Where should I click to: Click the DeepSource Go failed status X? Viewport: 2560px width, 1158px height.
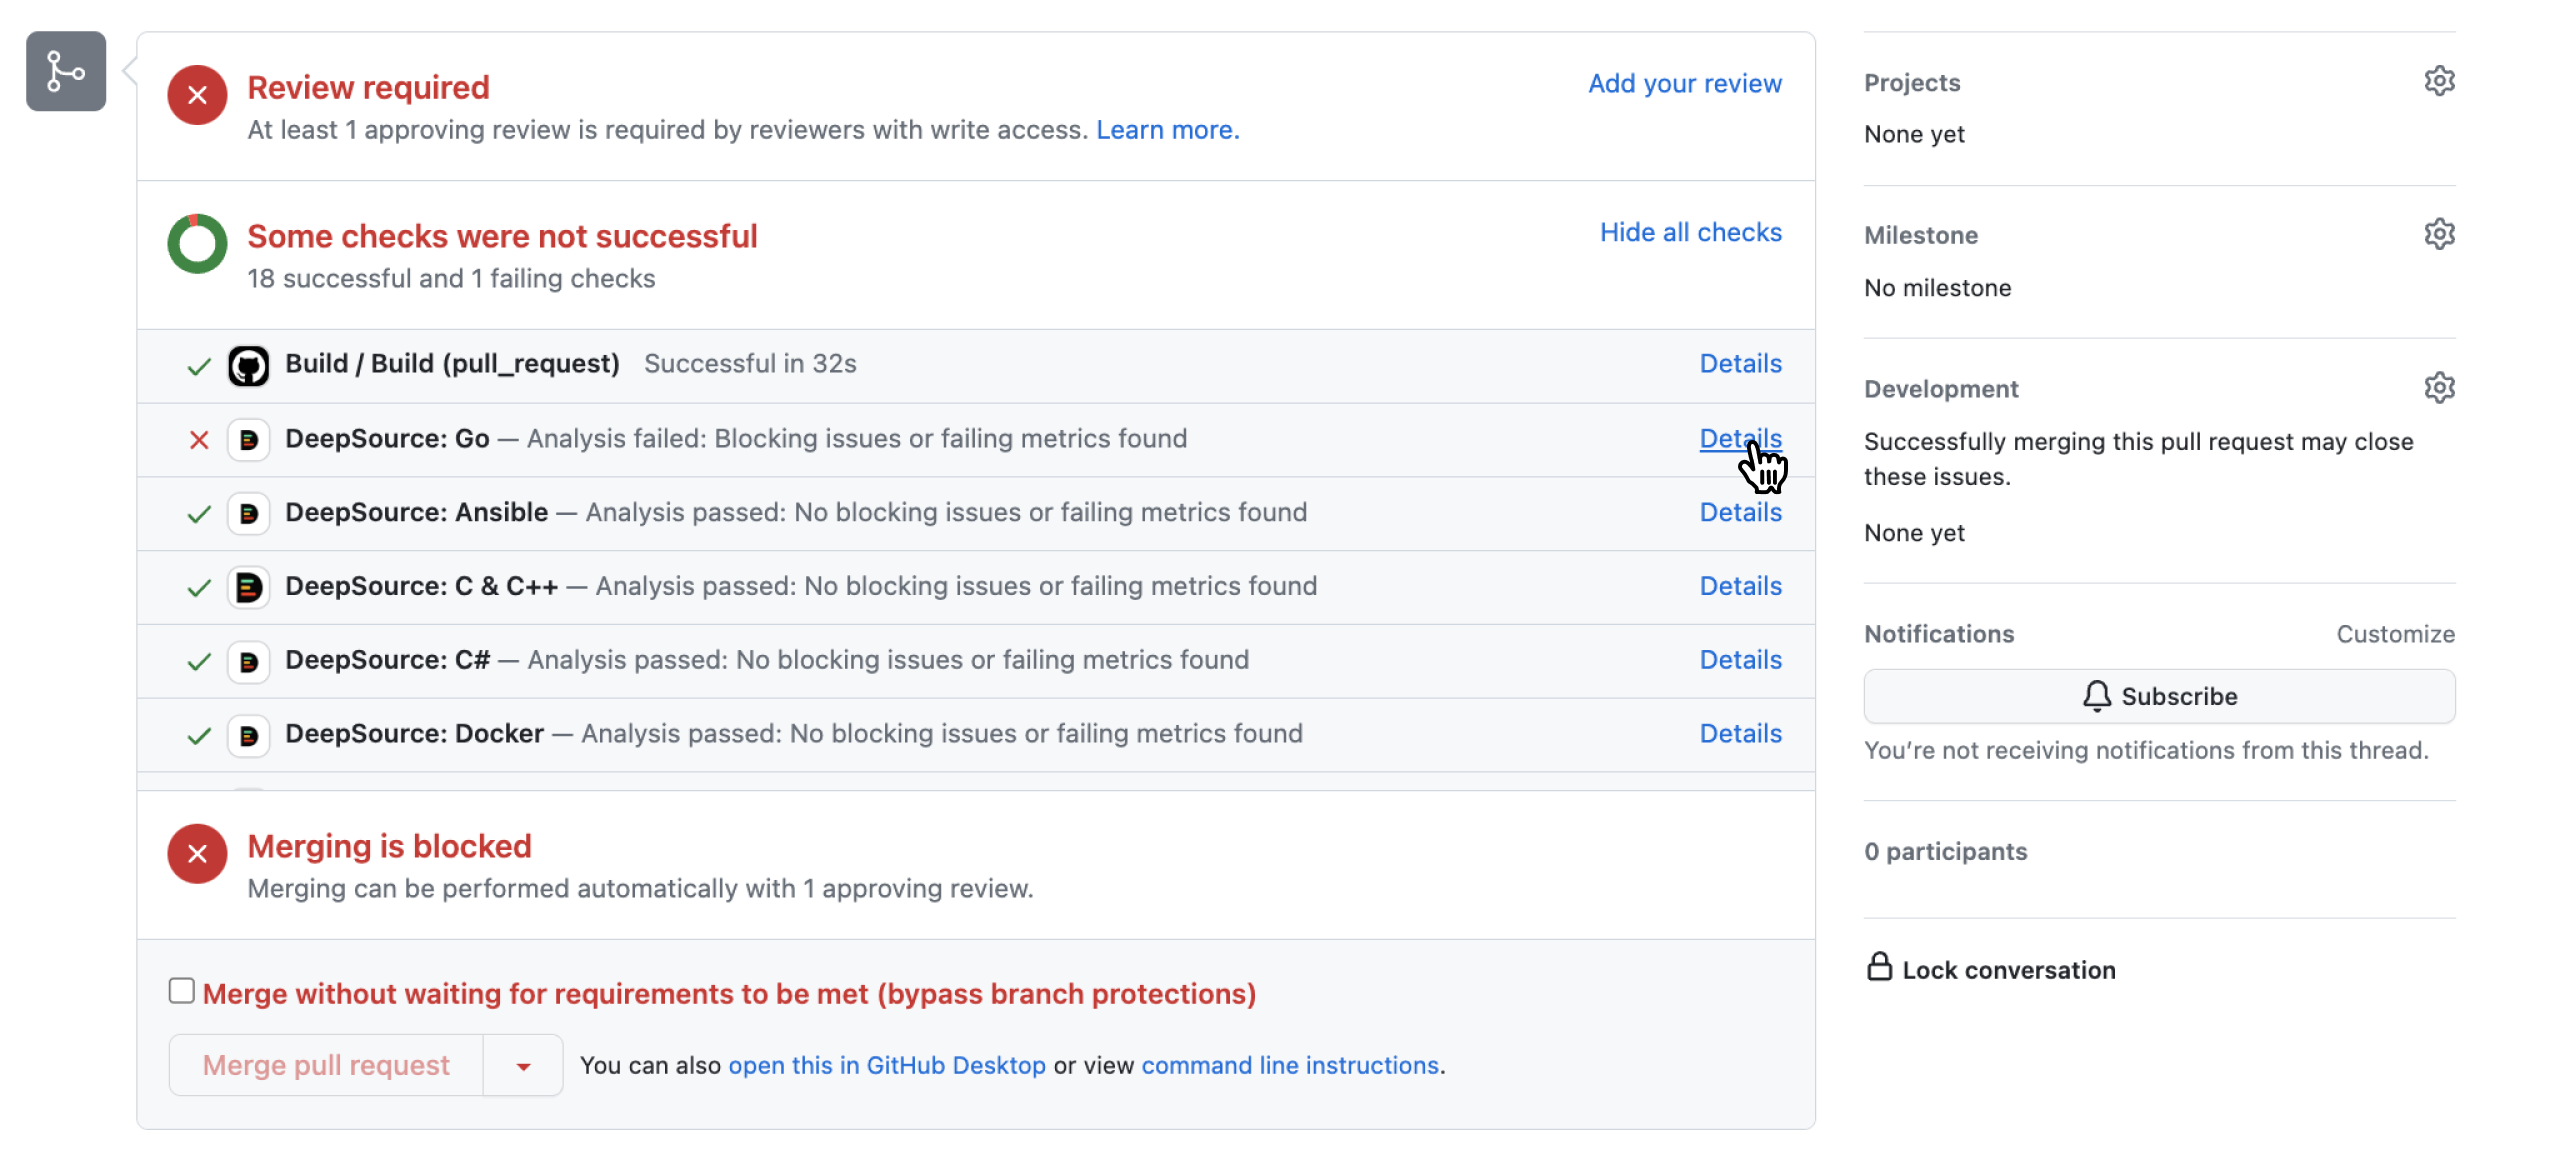click(x=199, y=440)
